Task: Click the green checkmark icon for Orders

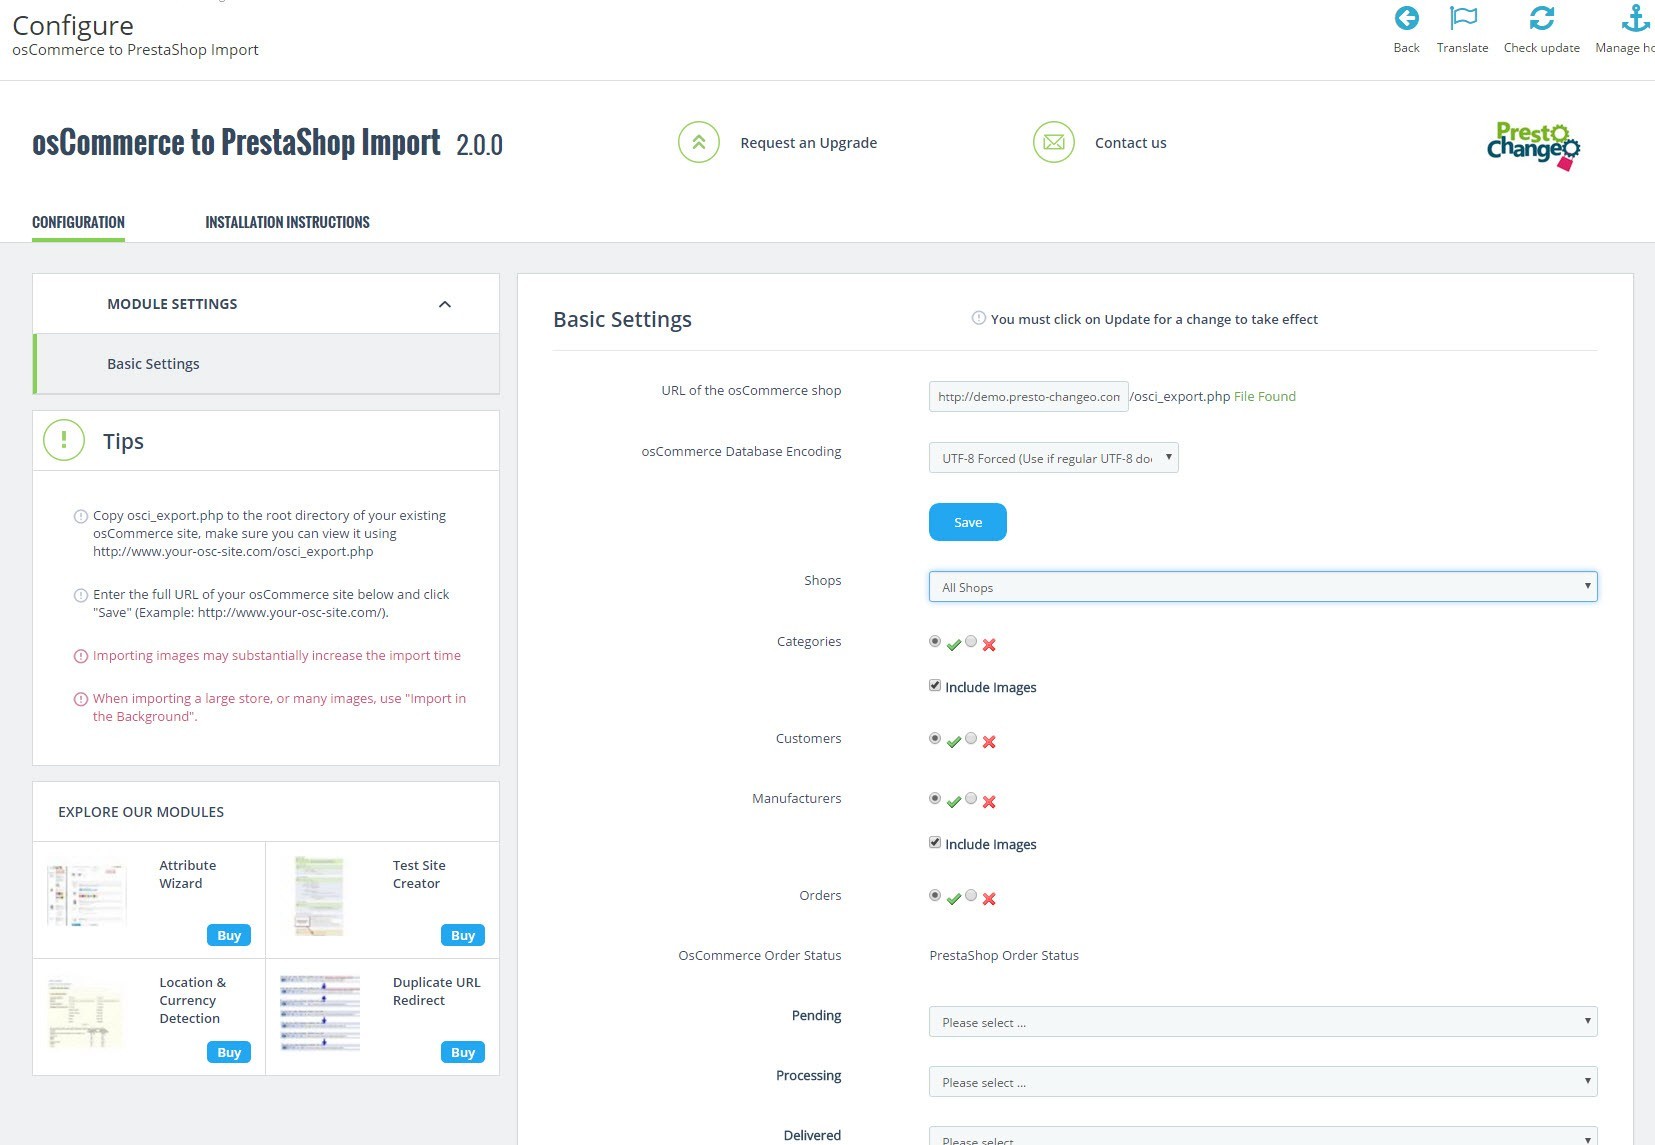Action: pos(954,899)
